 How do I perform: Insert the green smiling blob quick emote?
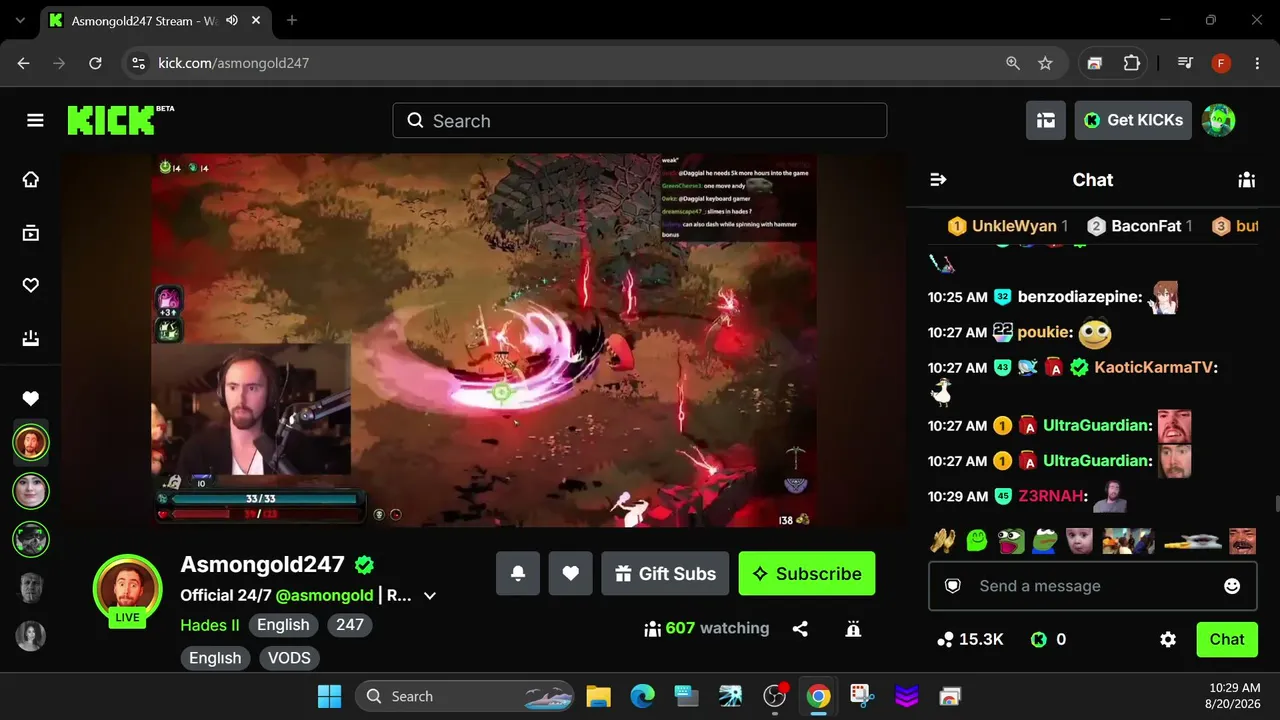pyautogui.click(x=977, y=541)
